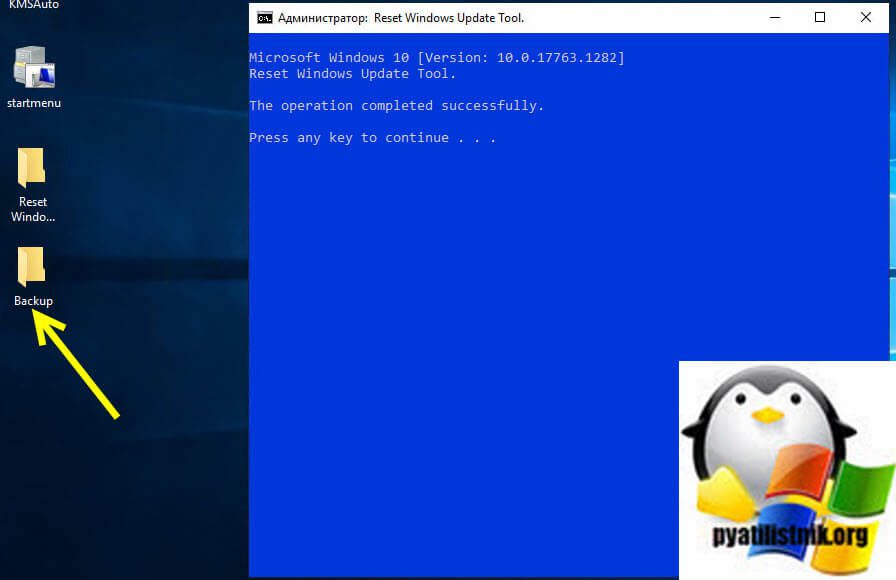This screenshot has width=896, height=580.
Task: Click the 'Microsoft Windows 10 [Version: 10.0.17763.1282]' line
Action: pos(437,58)
